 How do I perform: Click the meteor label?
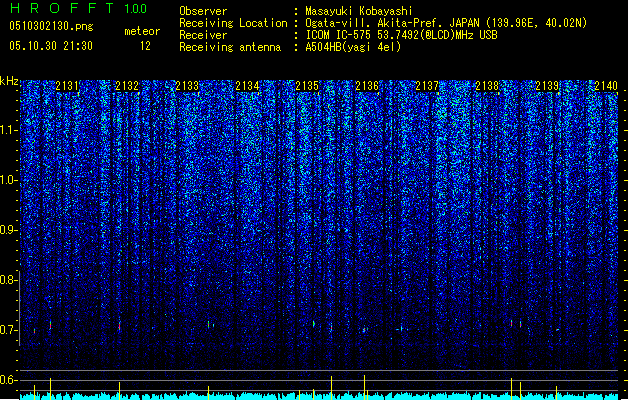click(142, 31)
